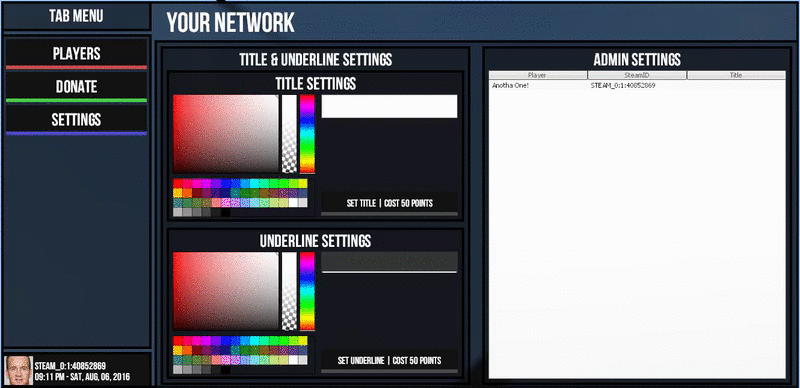Click the player avatar picture

click(19, 370)
